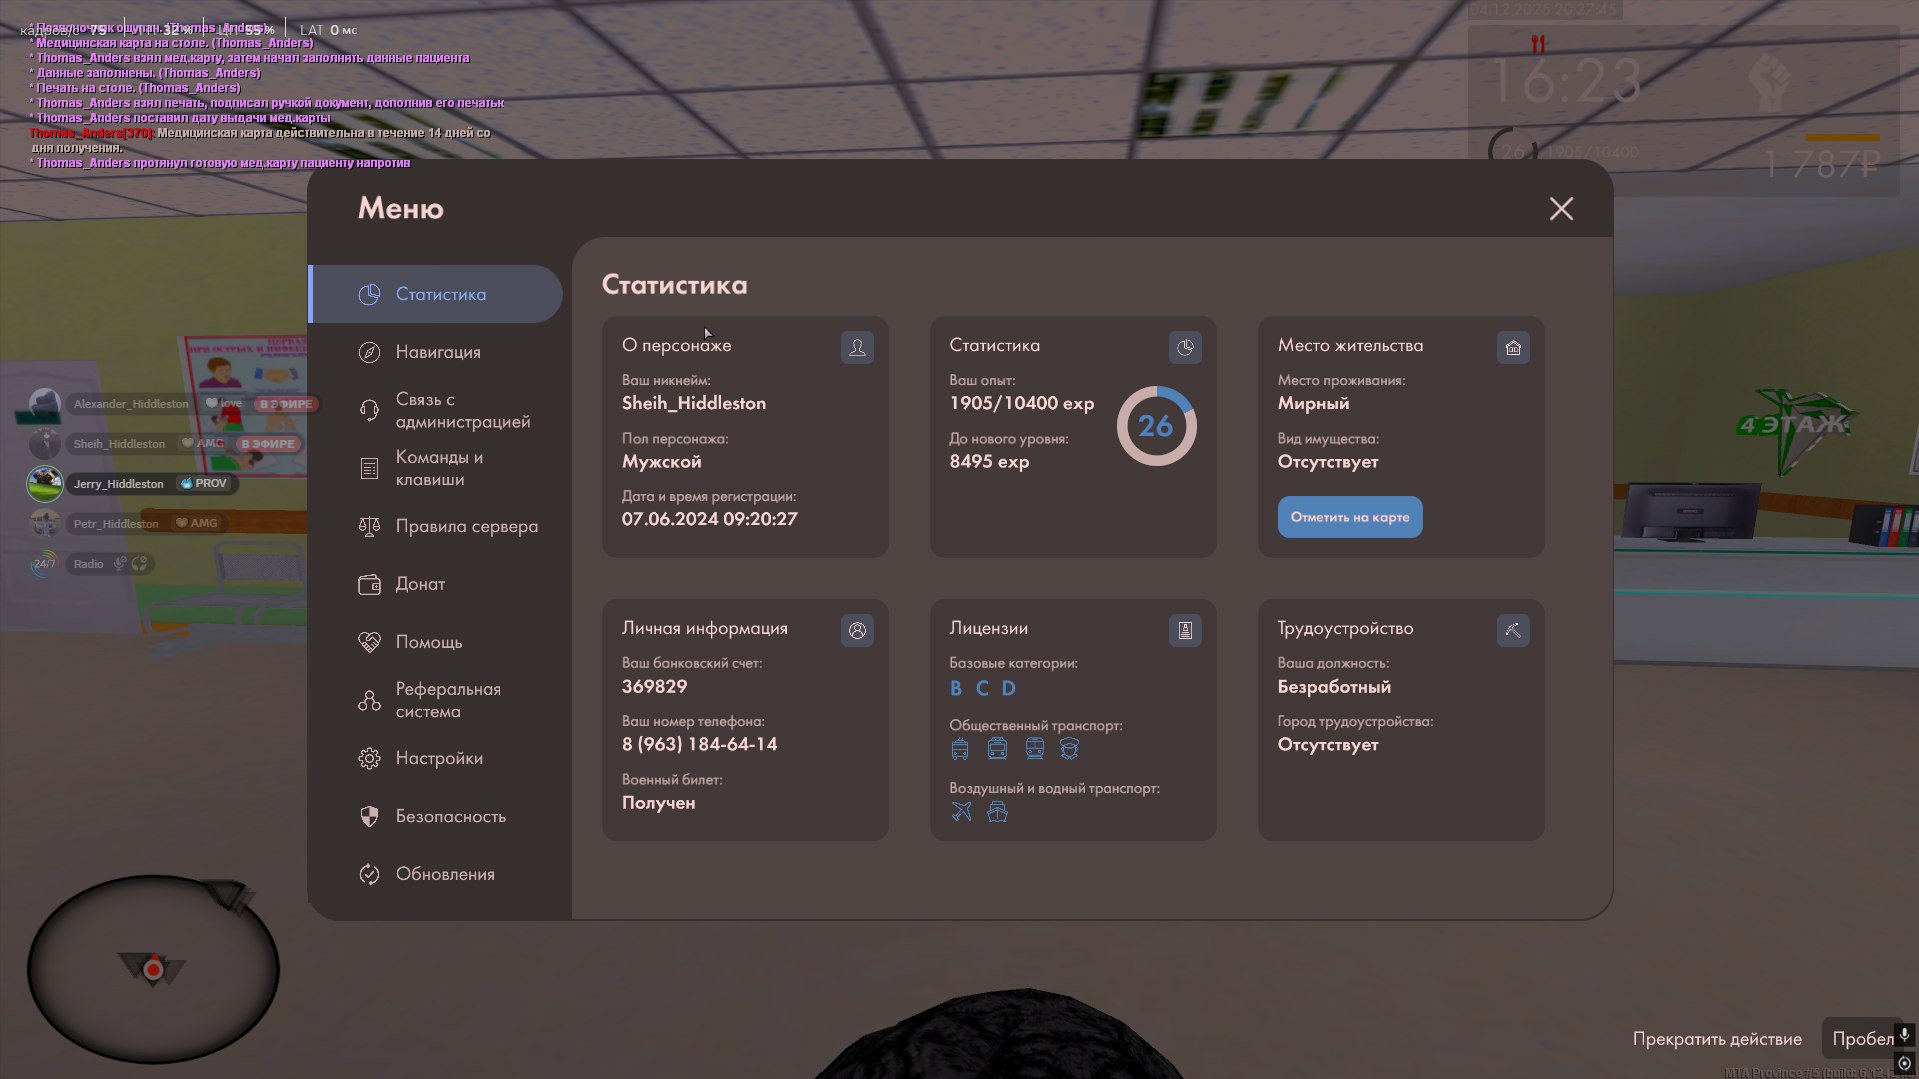
Task: Click the house icon in Место жительства card
Action: click(1513, 347)
